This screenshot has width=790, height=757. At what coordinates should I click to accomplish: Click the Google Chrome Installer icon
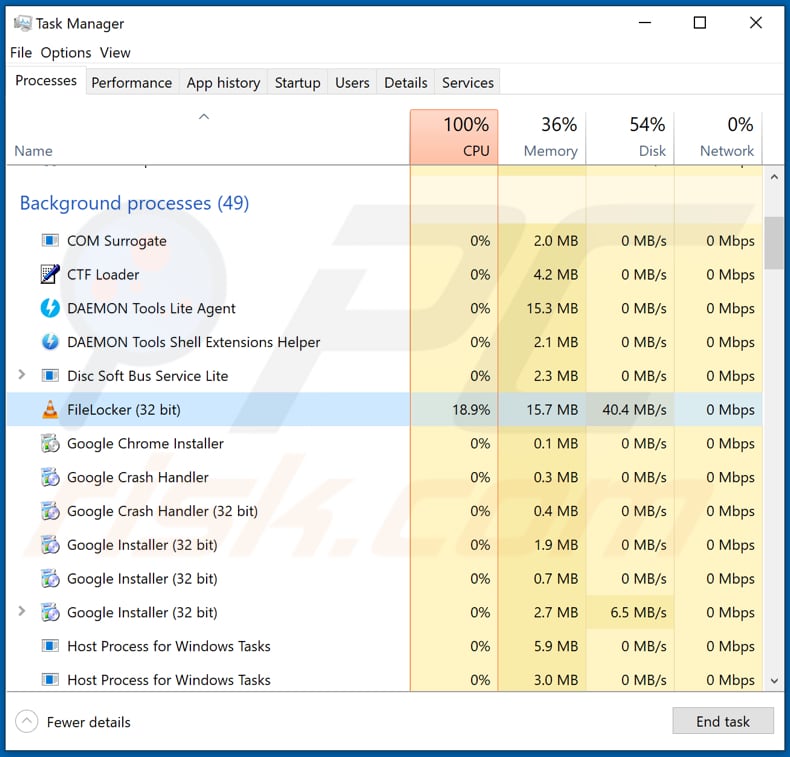[50, 444]
